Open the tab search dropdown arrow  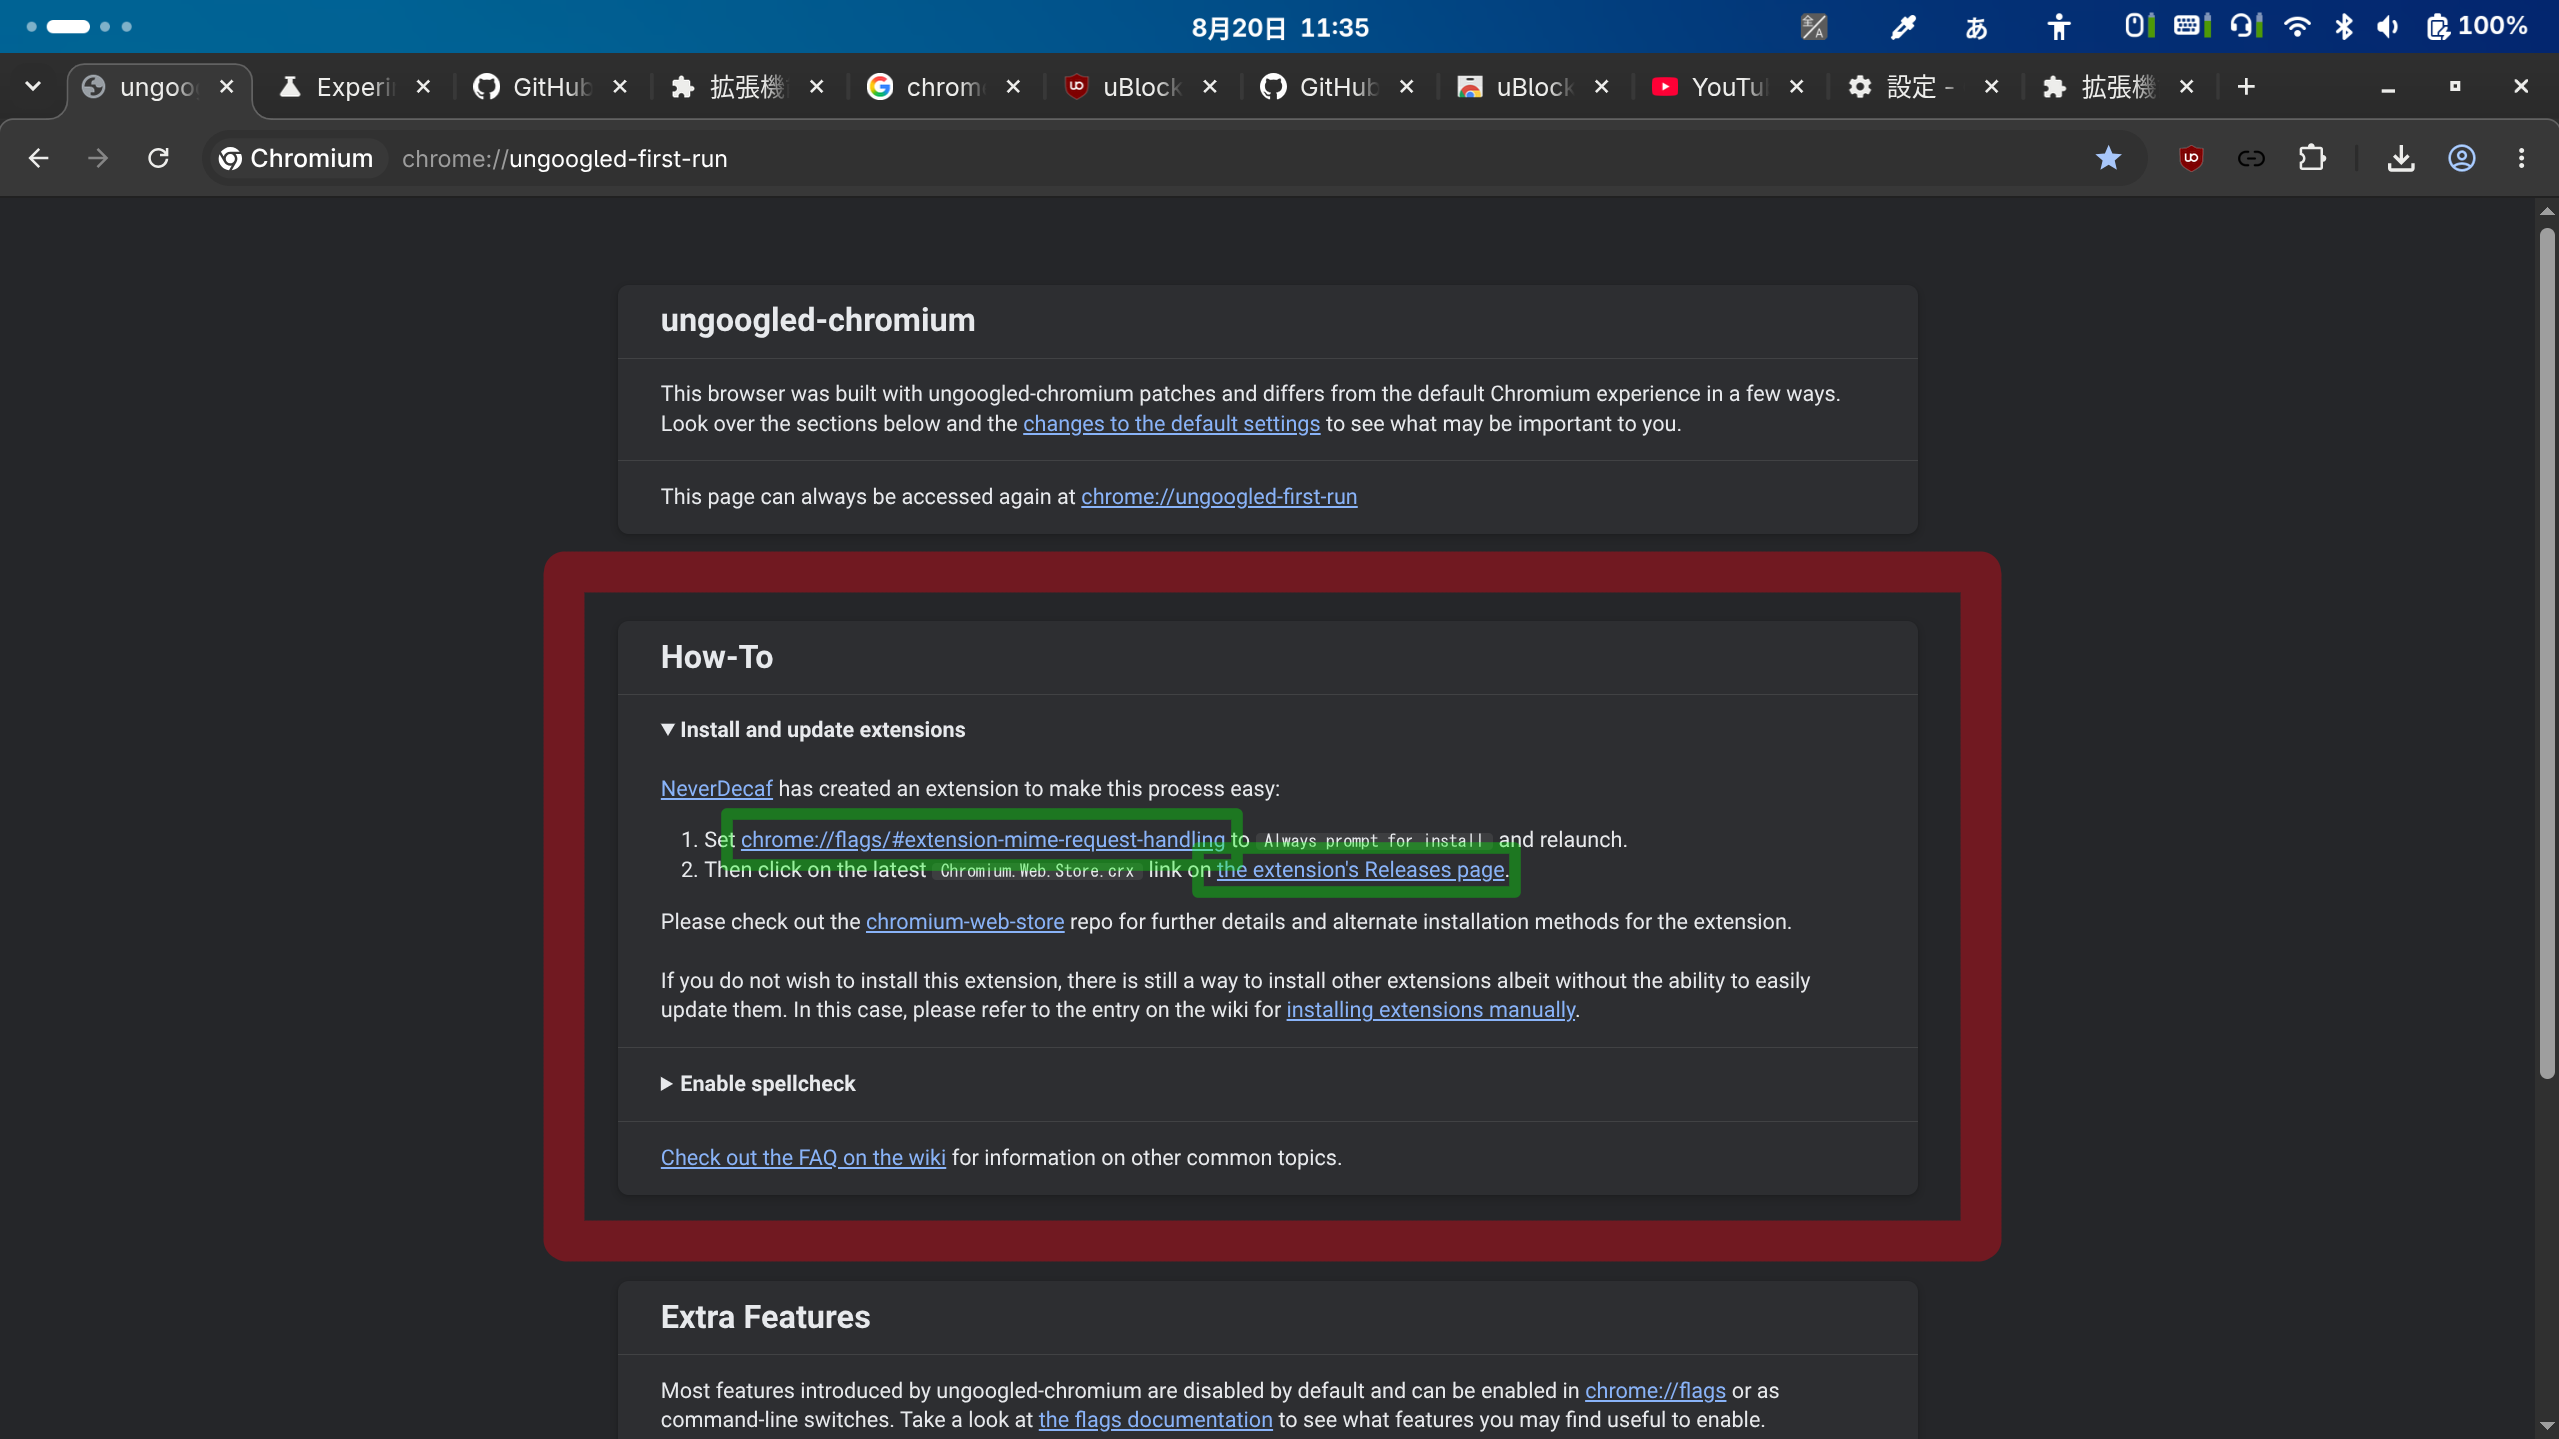coord(33,87)
